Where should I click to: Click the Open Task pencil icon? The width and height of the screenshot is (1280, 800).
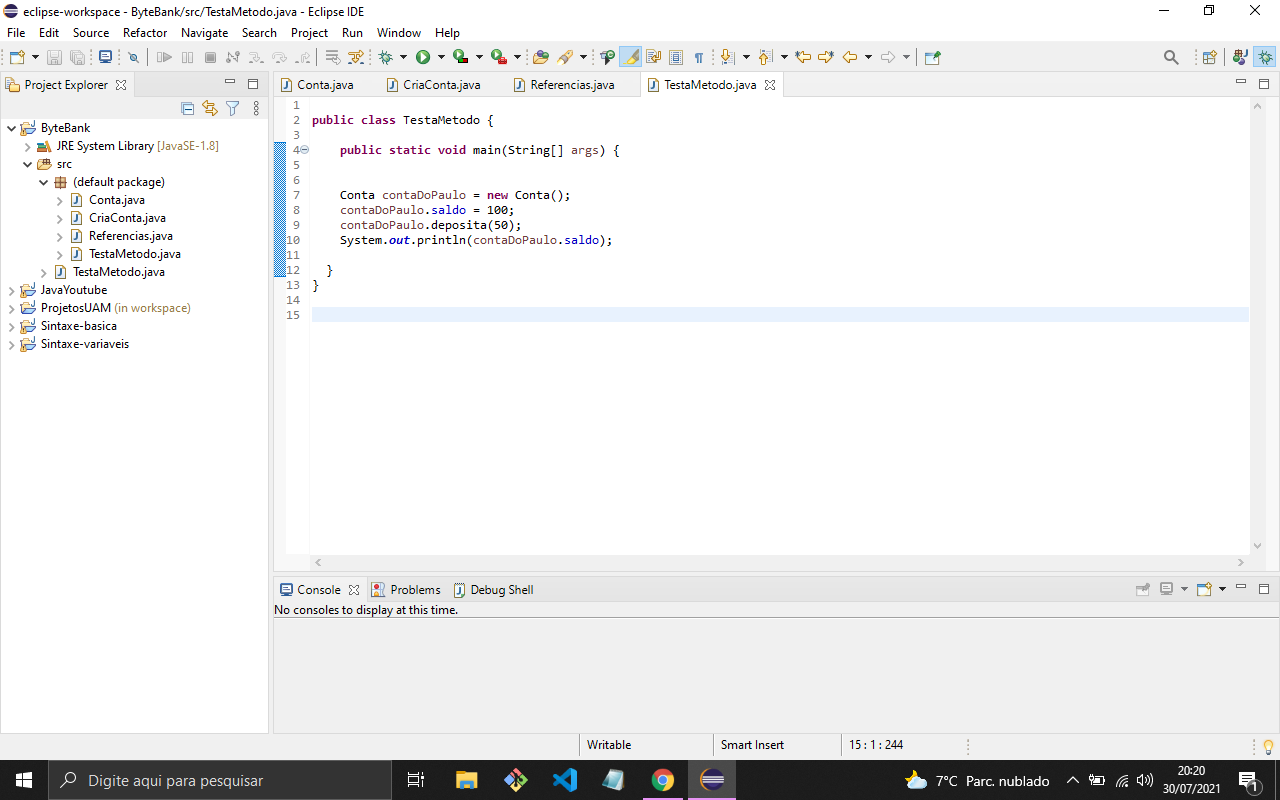point(566,58)
